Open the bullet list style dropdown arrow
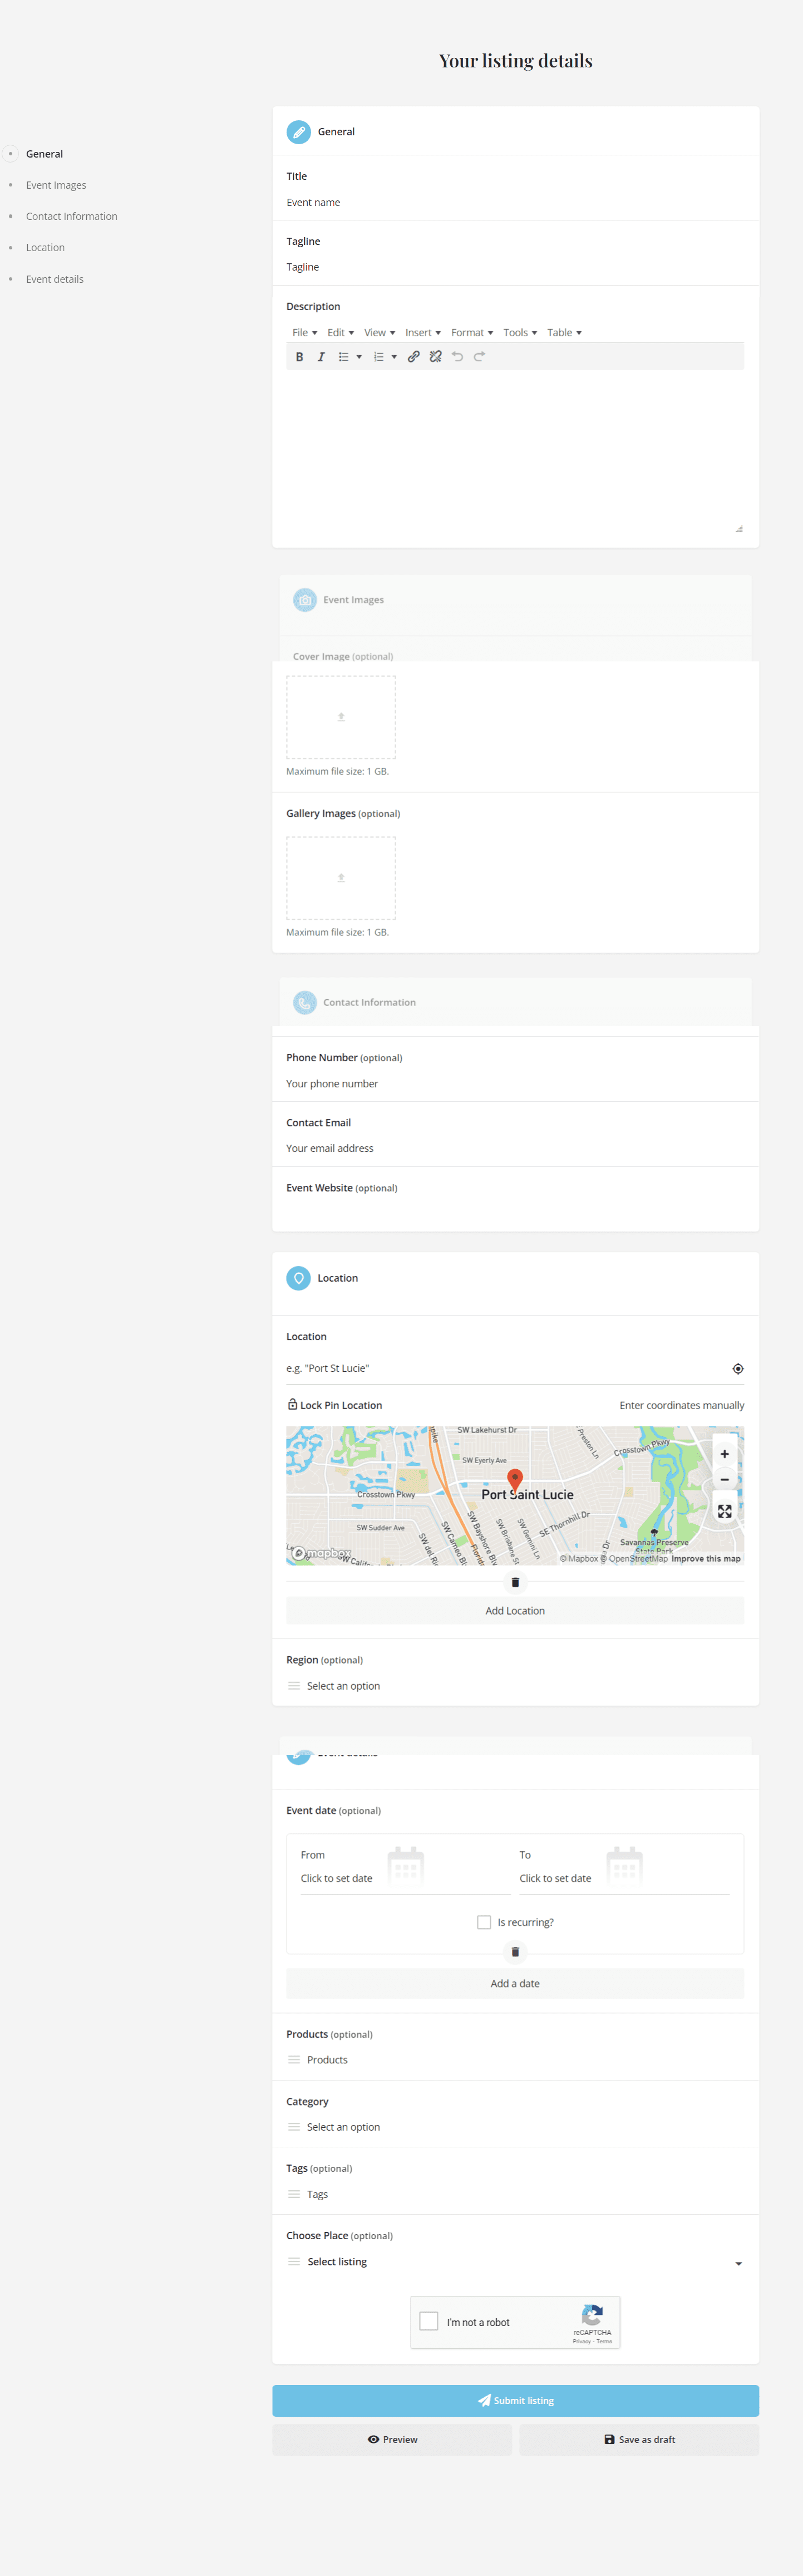803x2576 pixels. pyautogui.click(x=359, y=357)
